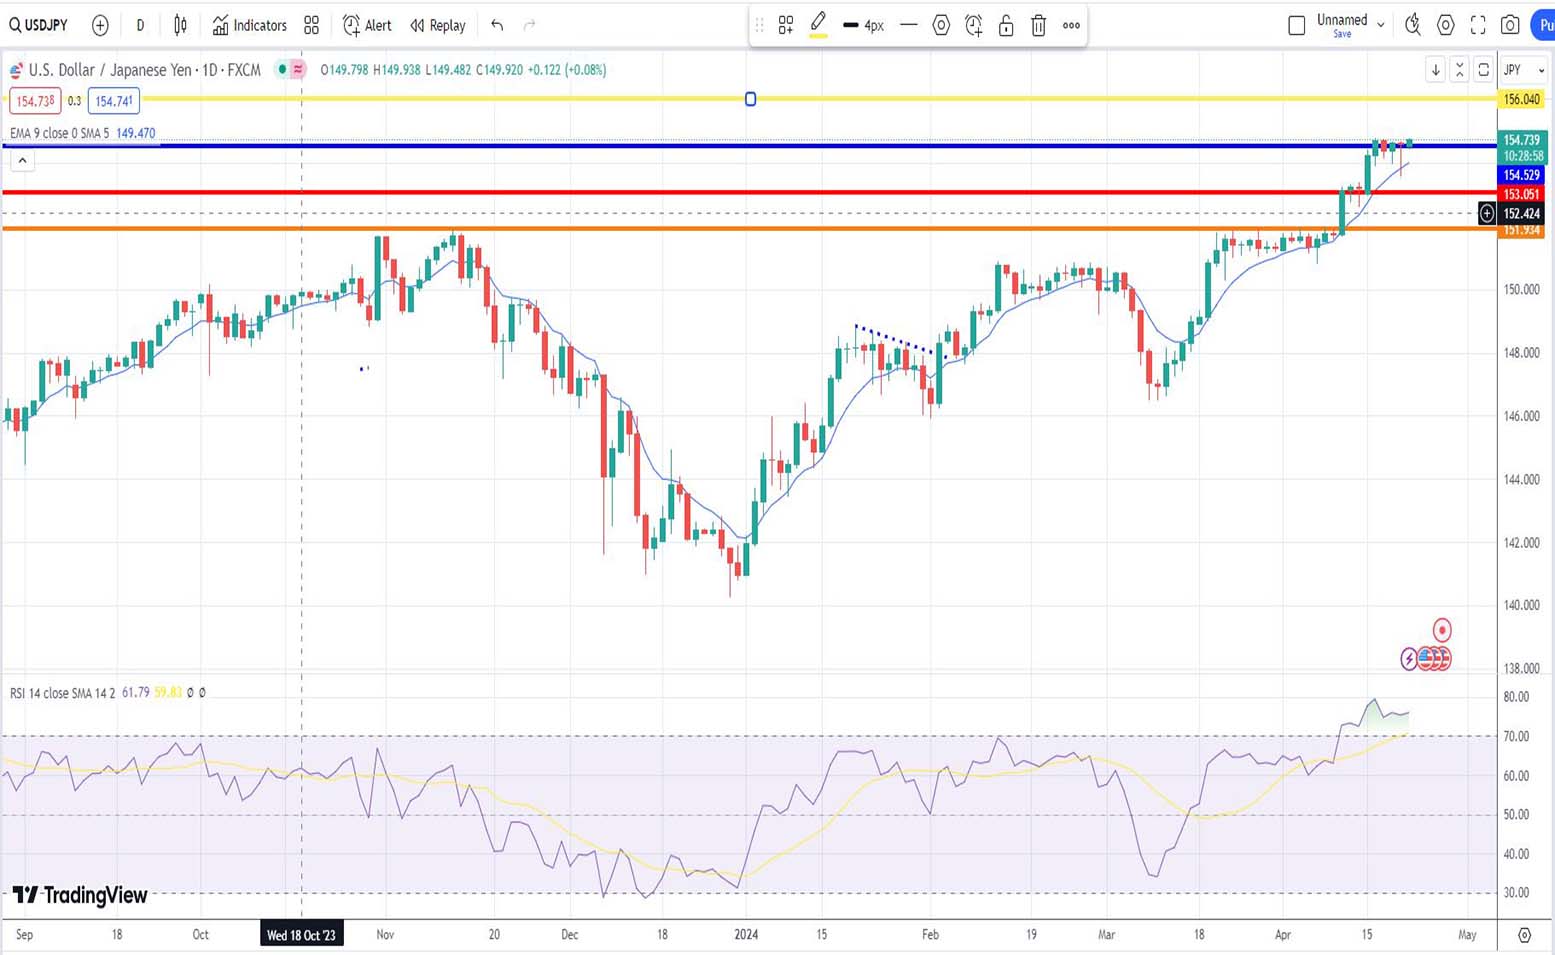Open the Indicators menu

249,25
